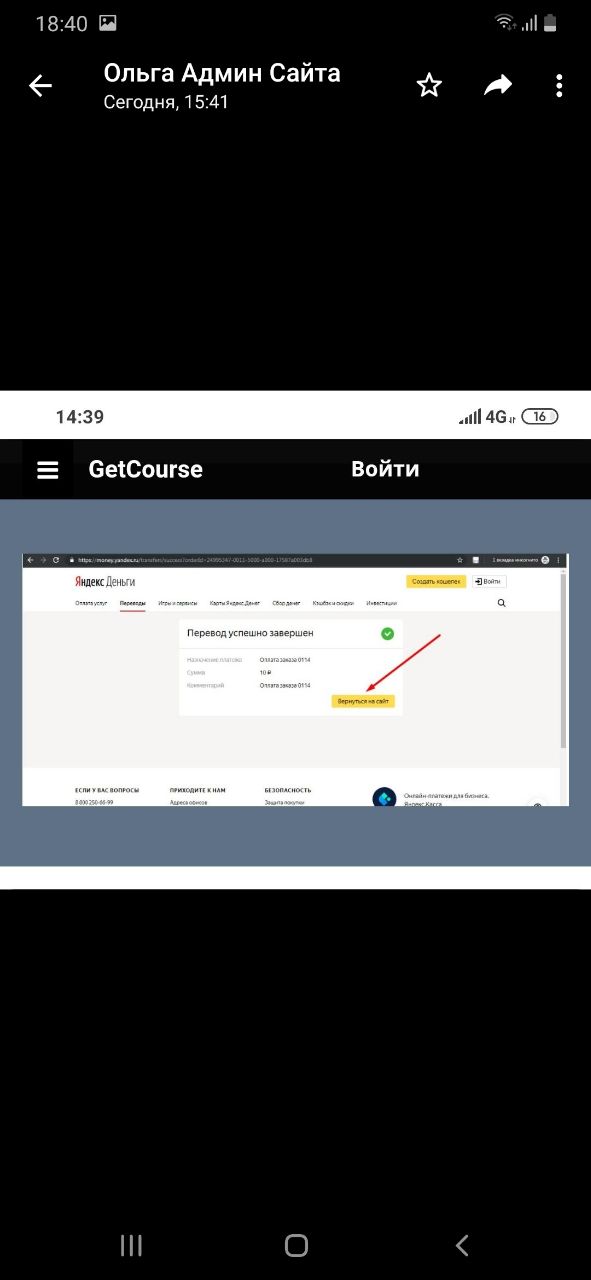Tap the Android recent apps button

tap(131, 1245)
